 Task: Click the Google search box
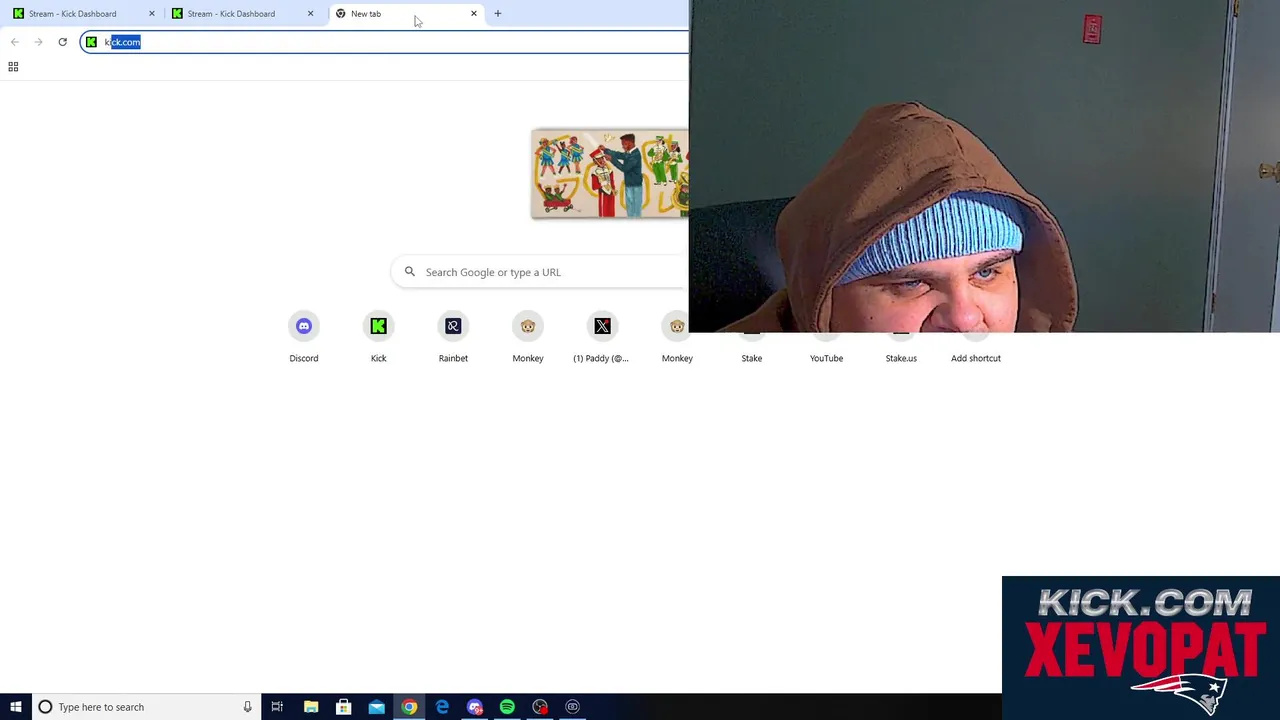(x=540, y=272)
